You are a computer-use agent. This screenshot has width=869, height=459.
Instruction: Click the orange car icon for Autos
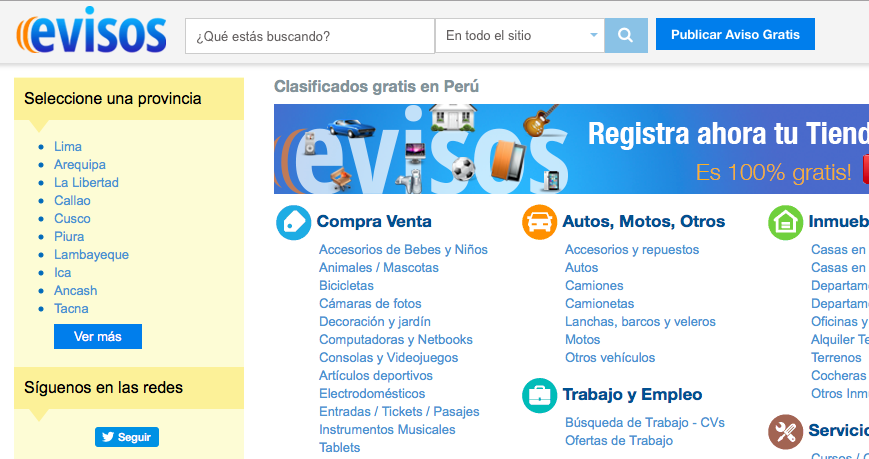(539, 222)
